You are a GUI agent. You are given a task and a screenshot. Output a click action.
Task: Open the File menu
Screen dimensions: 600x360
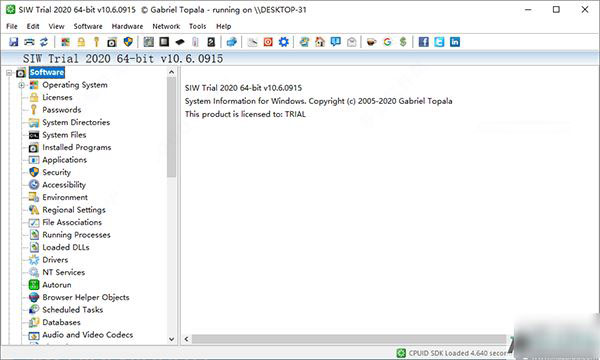12,26
